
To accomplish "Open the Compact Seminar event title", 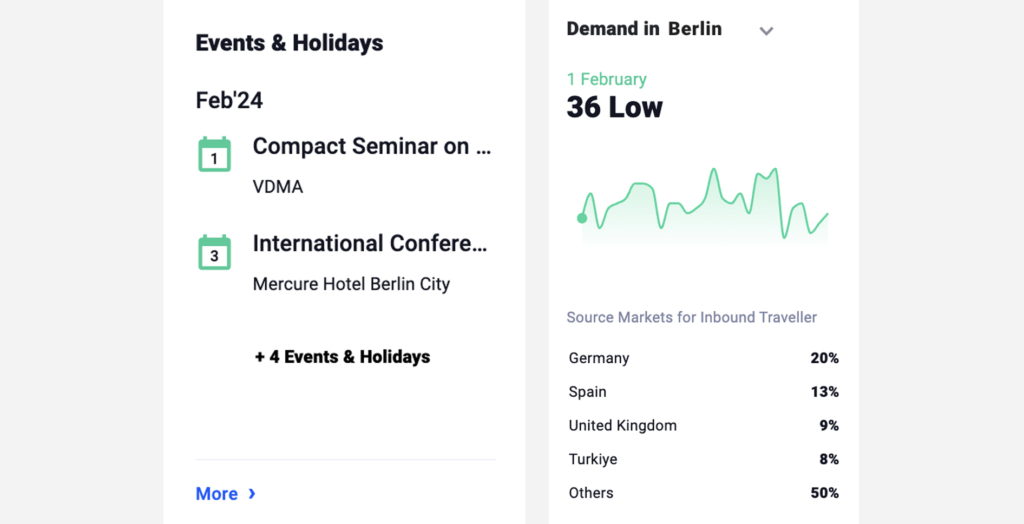I will [x=372, y=146].
